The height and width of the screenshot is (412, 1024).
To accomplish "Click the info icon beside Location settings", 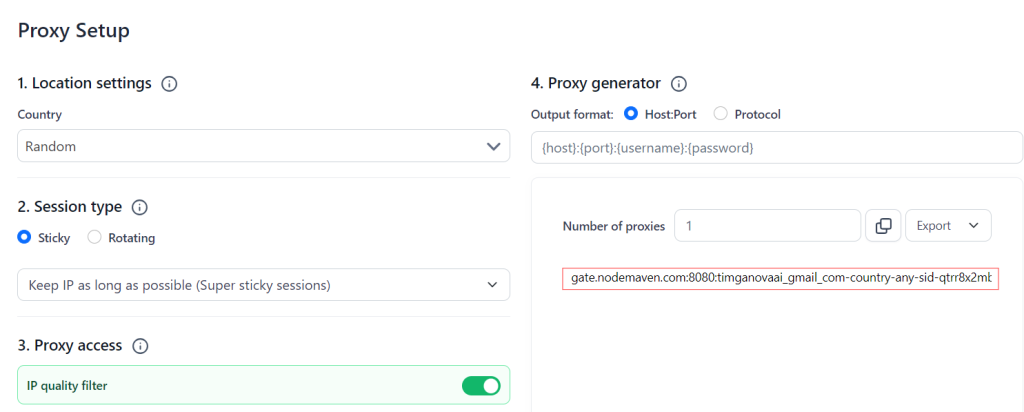I will 170,83.
